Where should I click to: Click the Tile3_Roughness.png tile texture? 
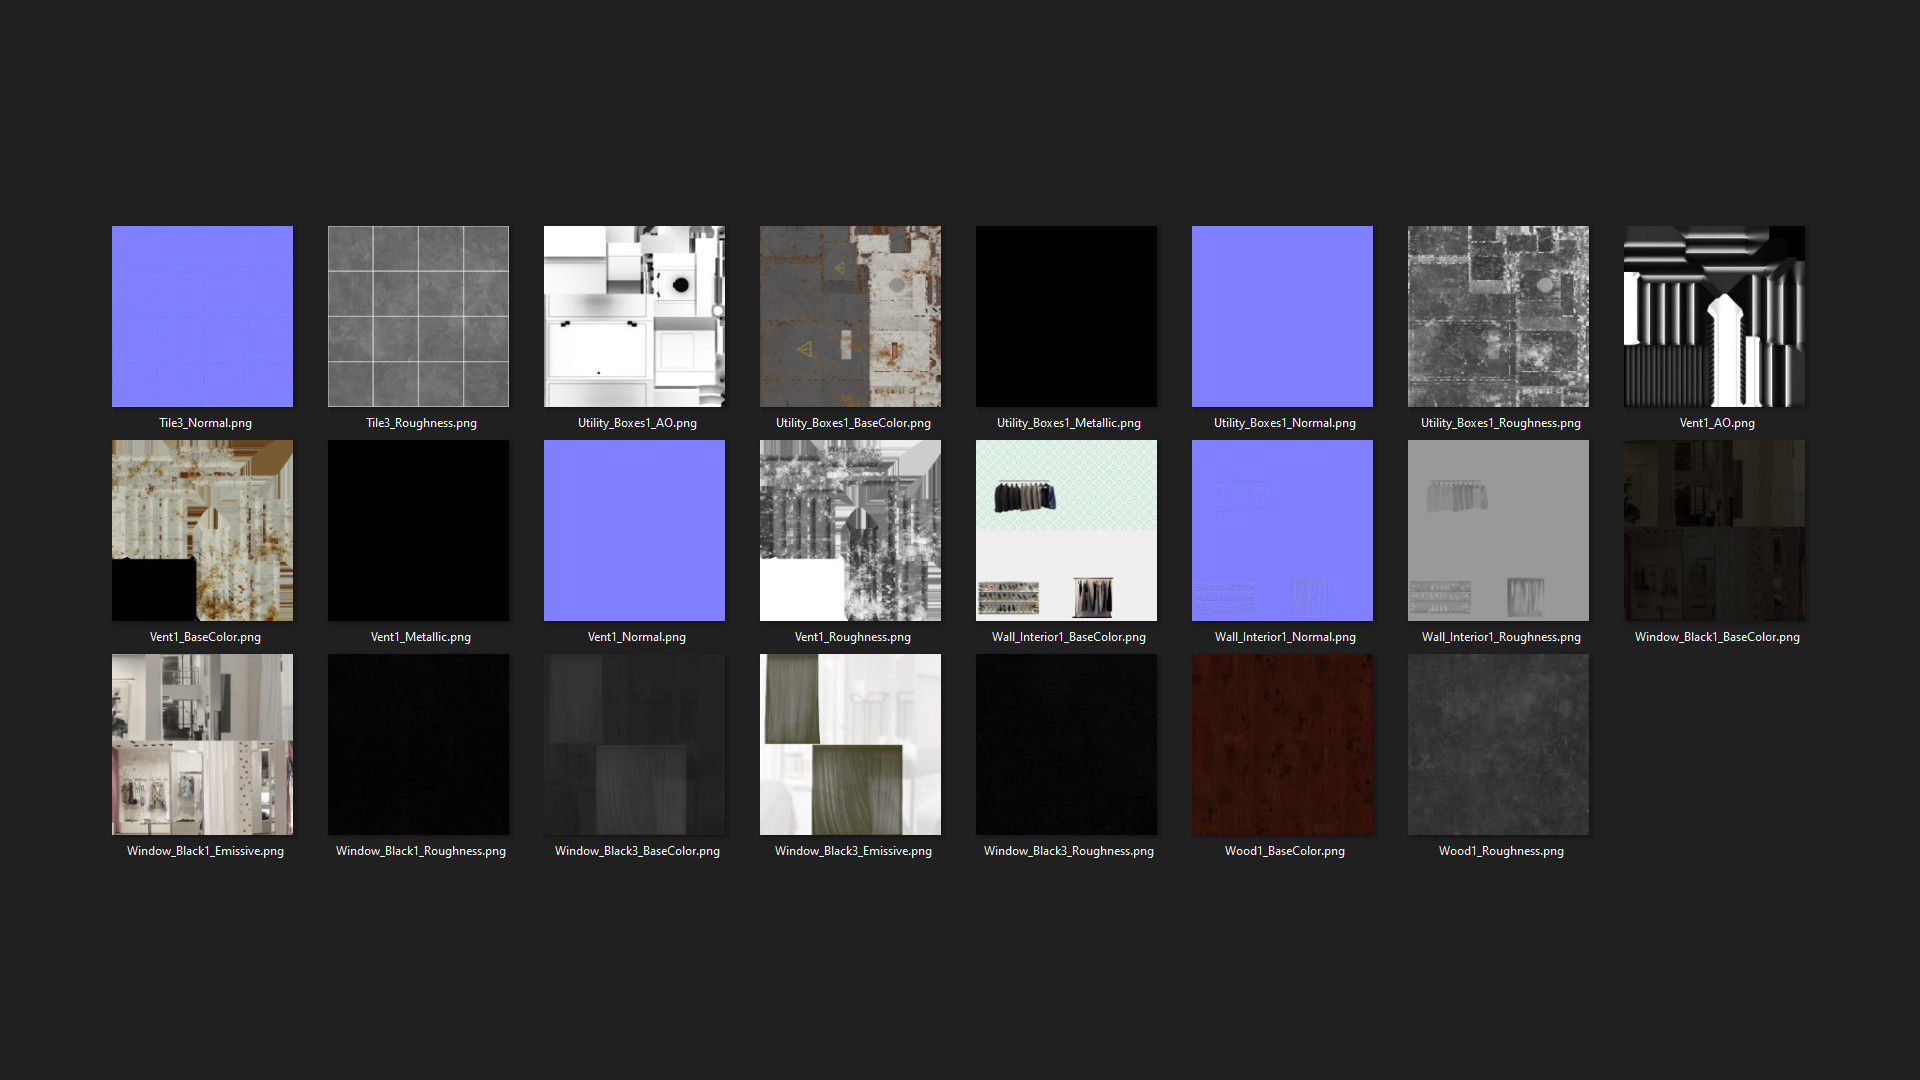418,316
